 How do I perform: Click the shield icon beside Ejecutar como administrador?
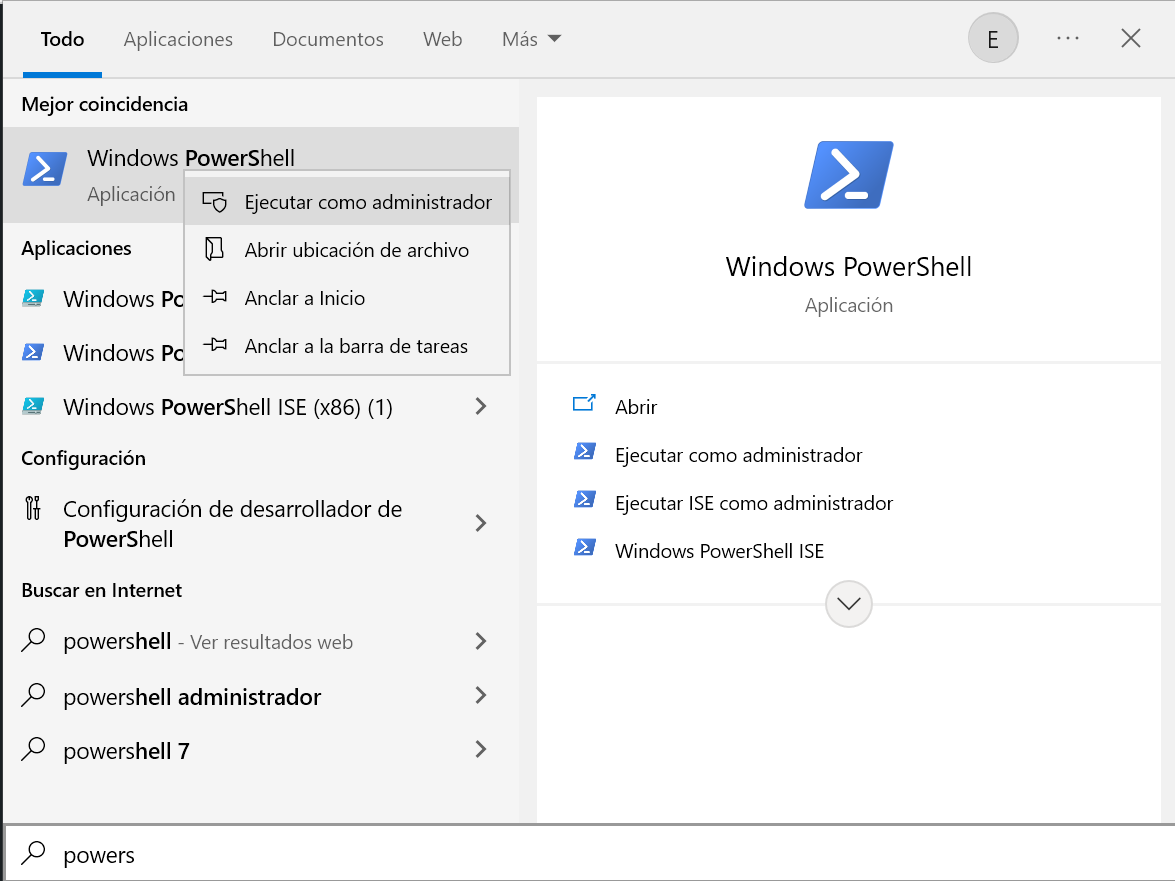(x=214, y=202)
